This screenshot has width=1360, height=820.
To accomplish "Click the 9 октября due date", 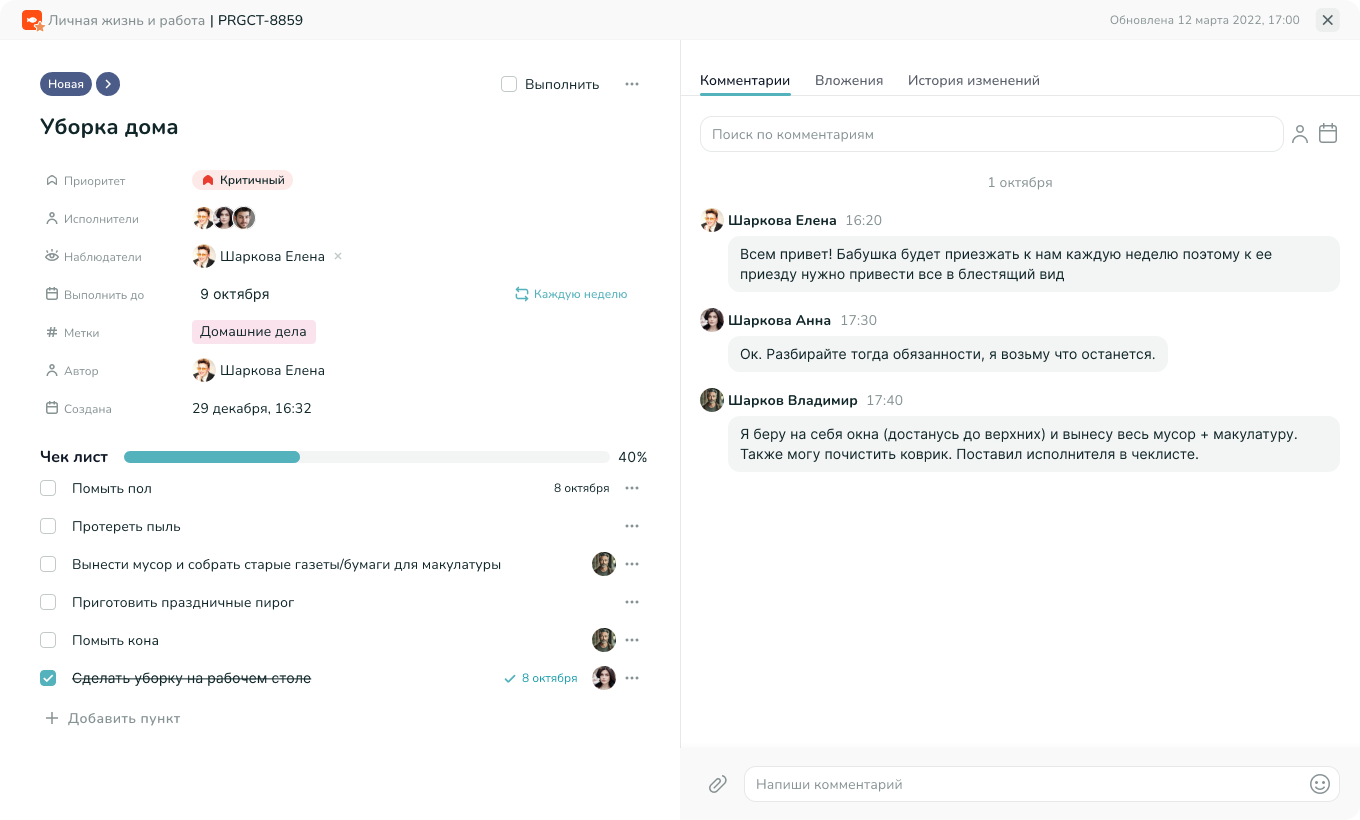I will [235, 295].
